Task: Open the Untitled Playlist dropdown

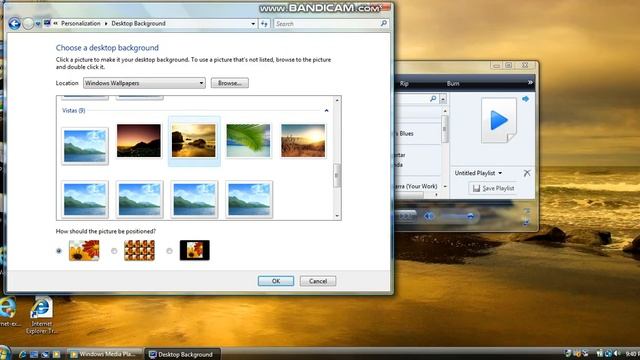Action: (478, 173)
